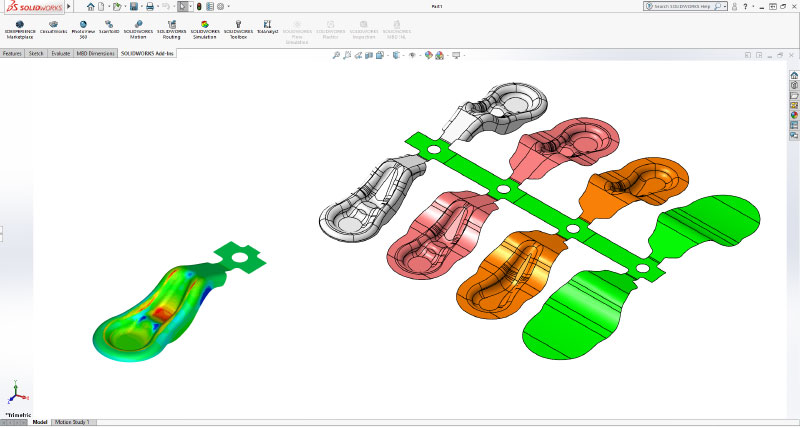800x428 pixels.
Task: Open the Options gear icon
Action: [220, 7]
